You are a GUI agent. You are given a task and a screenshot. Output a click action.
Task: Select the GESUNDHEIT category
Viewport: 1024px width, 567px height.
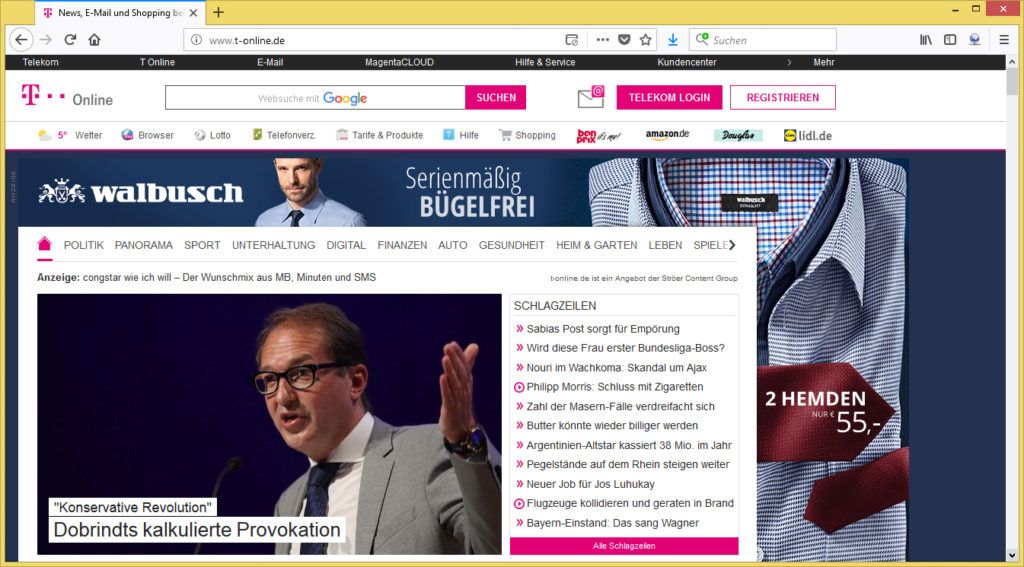511,245
